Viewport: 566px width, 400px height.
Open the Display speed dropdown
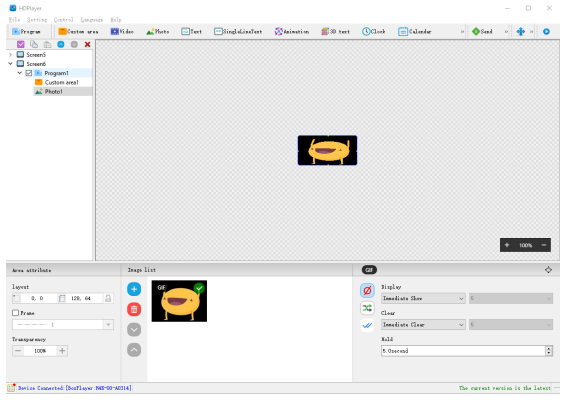(x=511, y=298)
